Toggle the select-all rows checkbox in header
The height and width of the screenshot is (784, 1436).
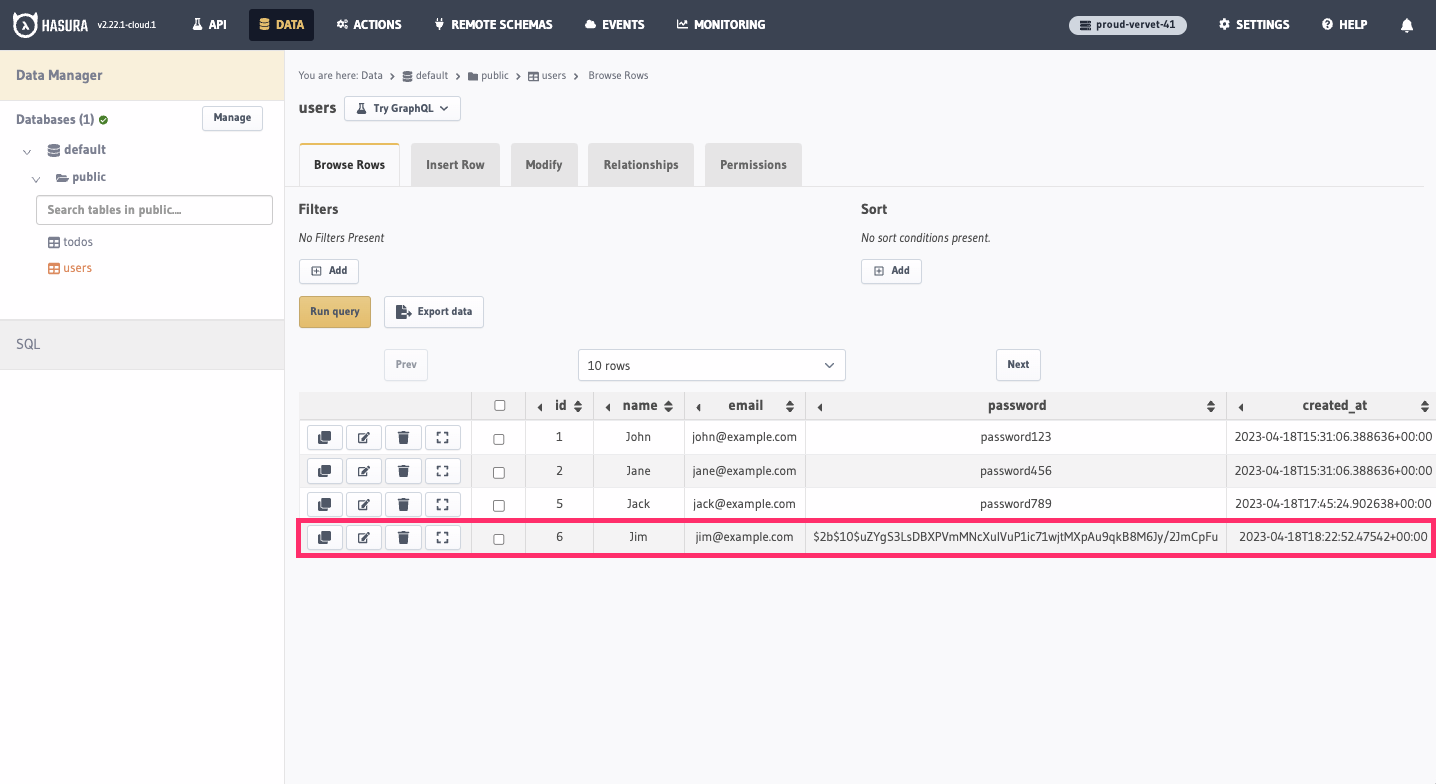(x=500, y=406)
